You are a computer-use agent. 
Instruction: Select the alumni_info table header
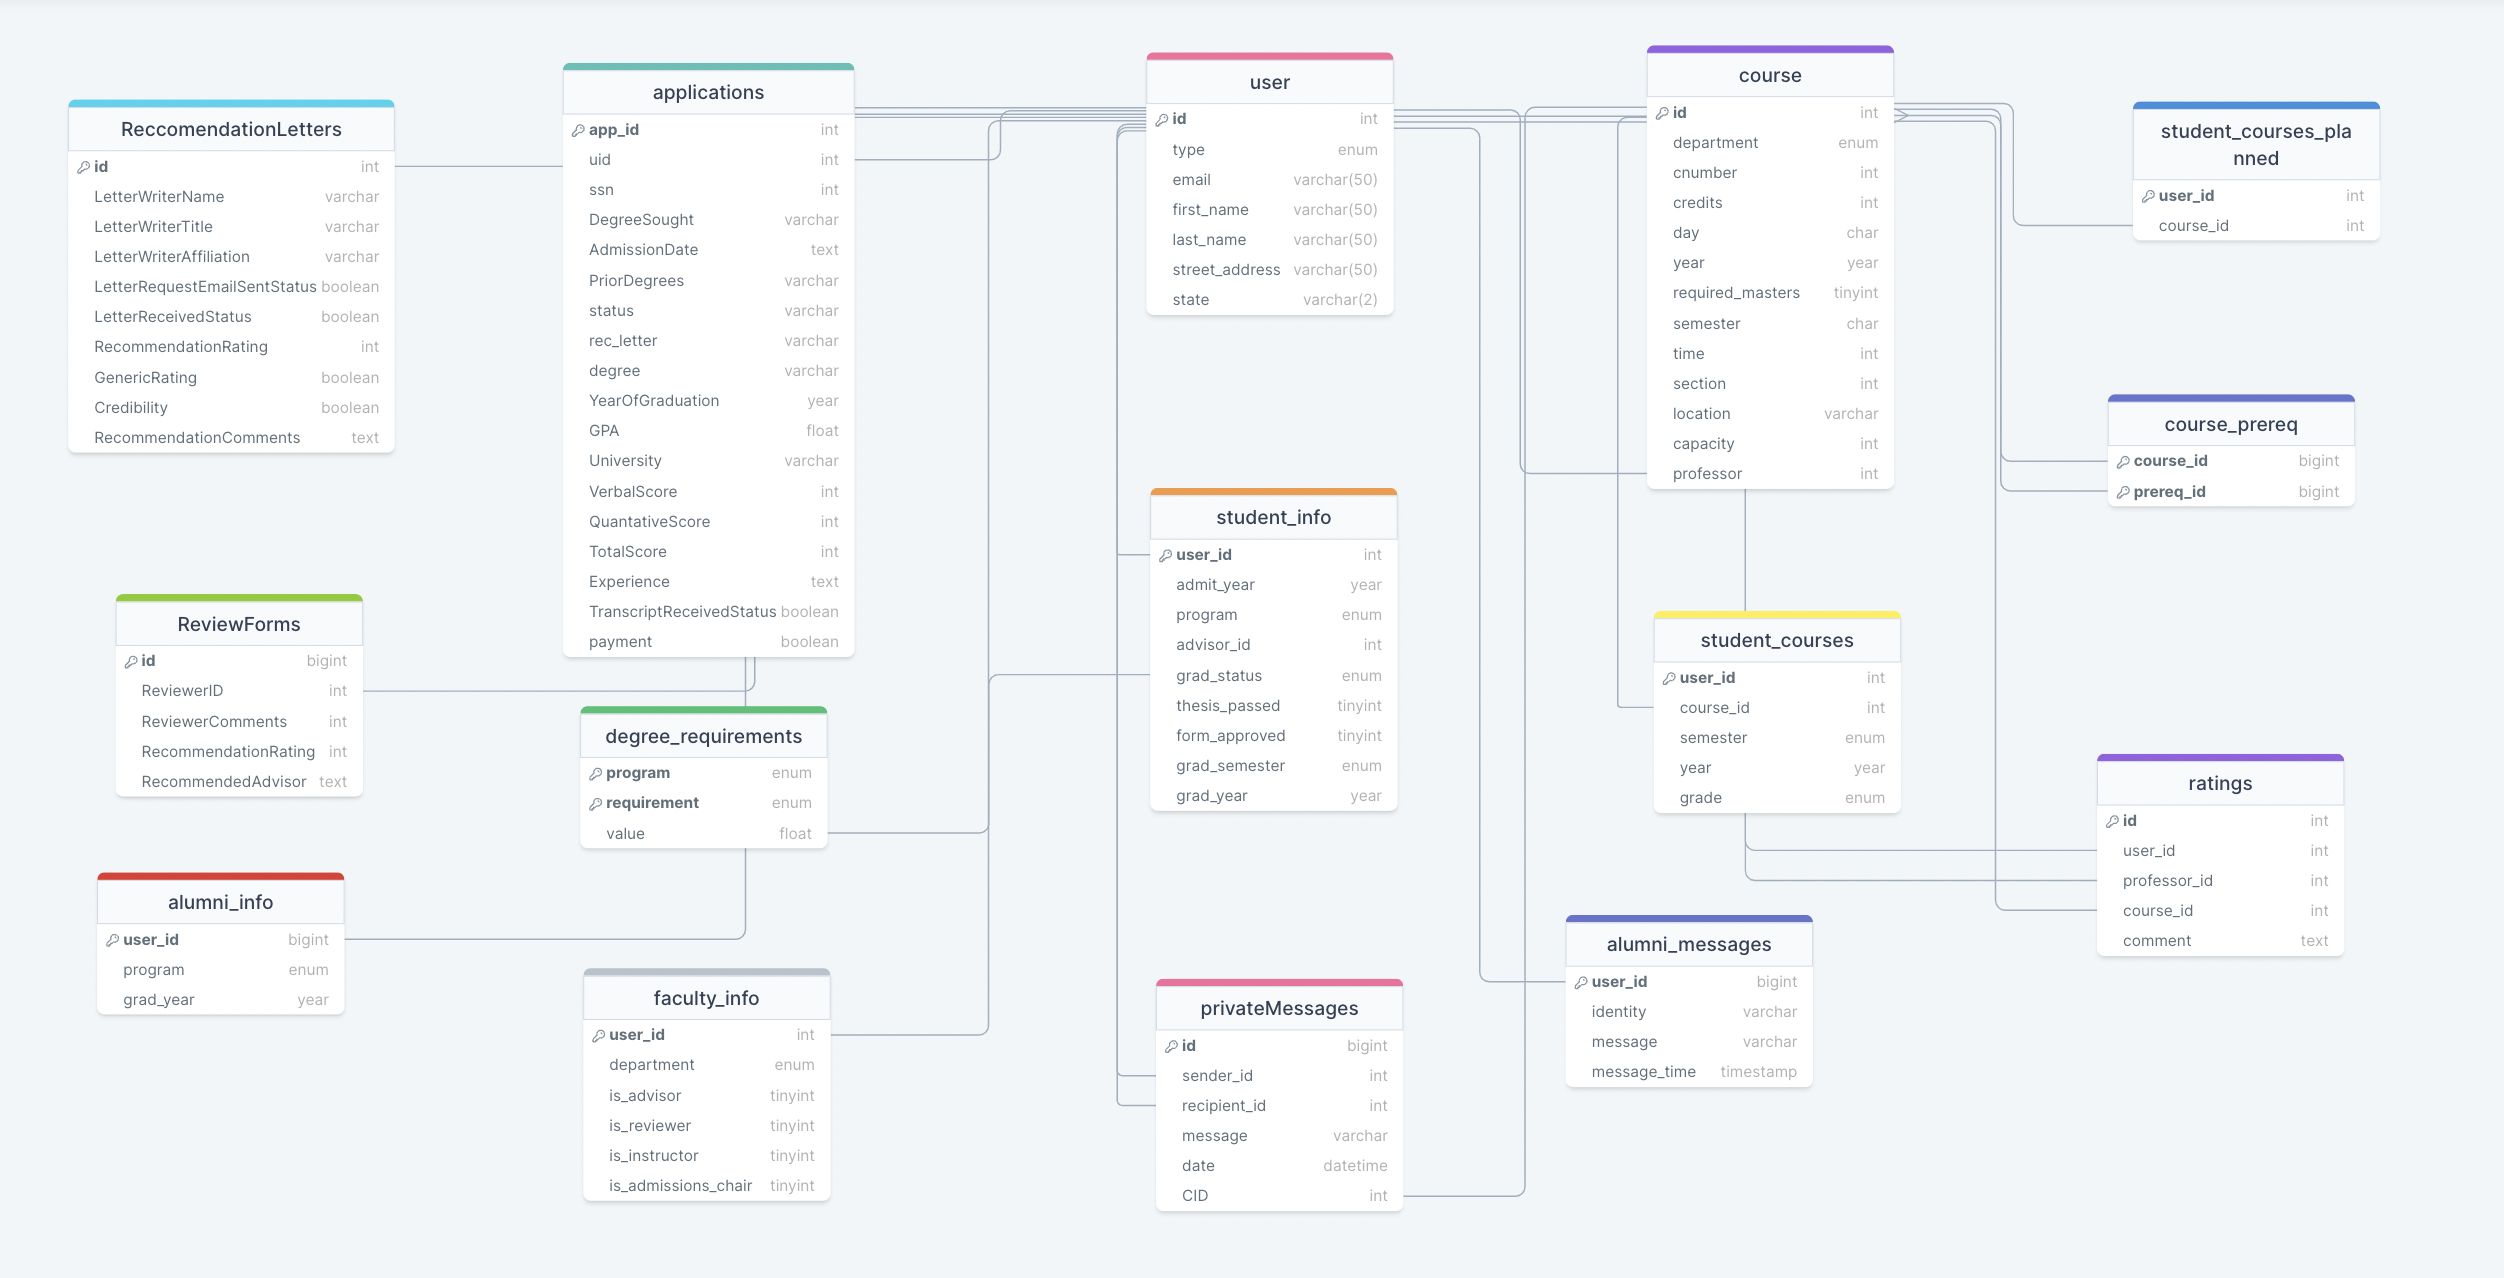tap(221, 902)
